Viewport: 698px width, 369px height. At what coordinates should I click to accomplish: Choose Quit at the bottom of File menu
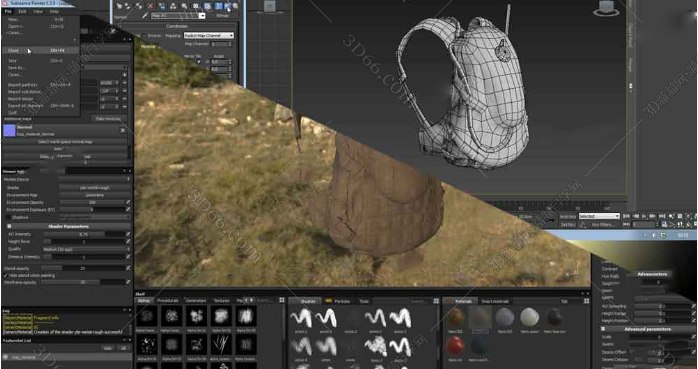41,113
